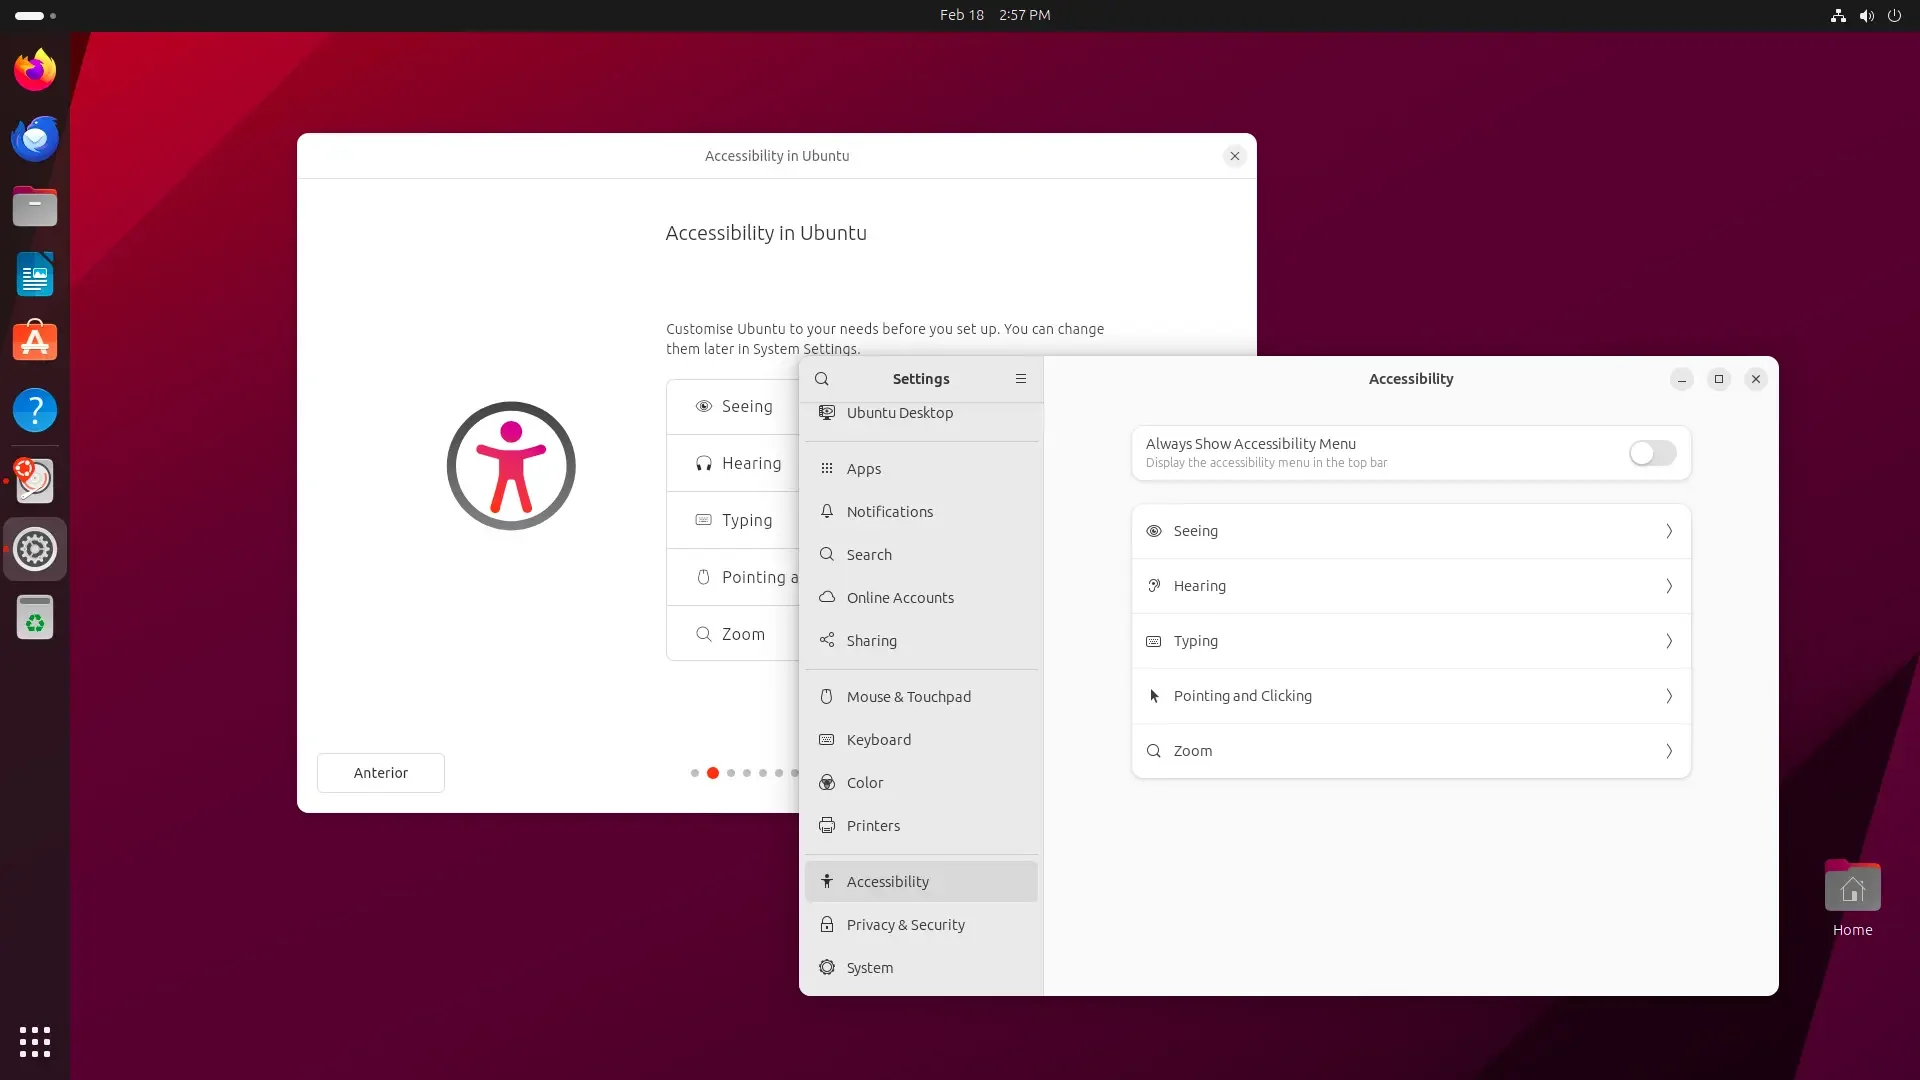The width and height of the screenshot is (1920, 1080).
Task: Select Ubuntu Desktop in Settings sidebar
Action: (x=921, y=414)
